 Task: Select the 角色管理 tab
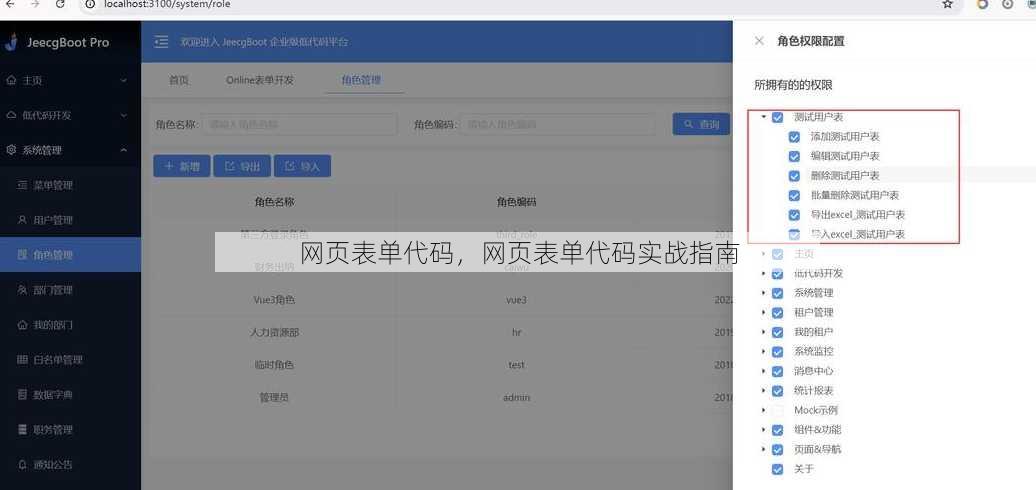click(361, 81)
